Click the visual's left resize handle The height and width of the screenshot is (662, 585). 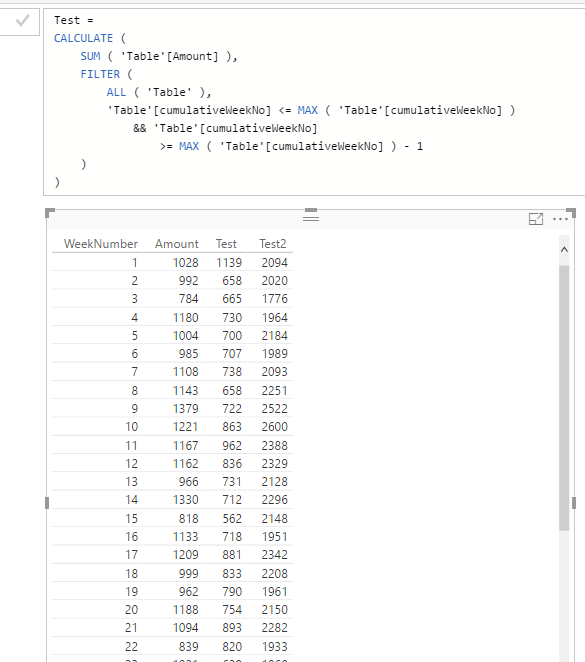coord(47,503)
